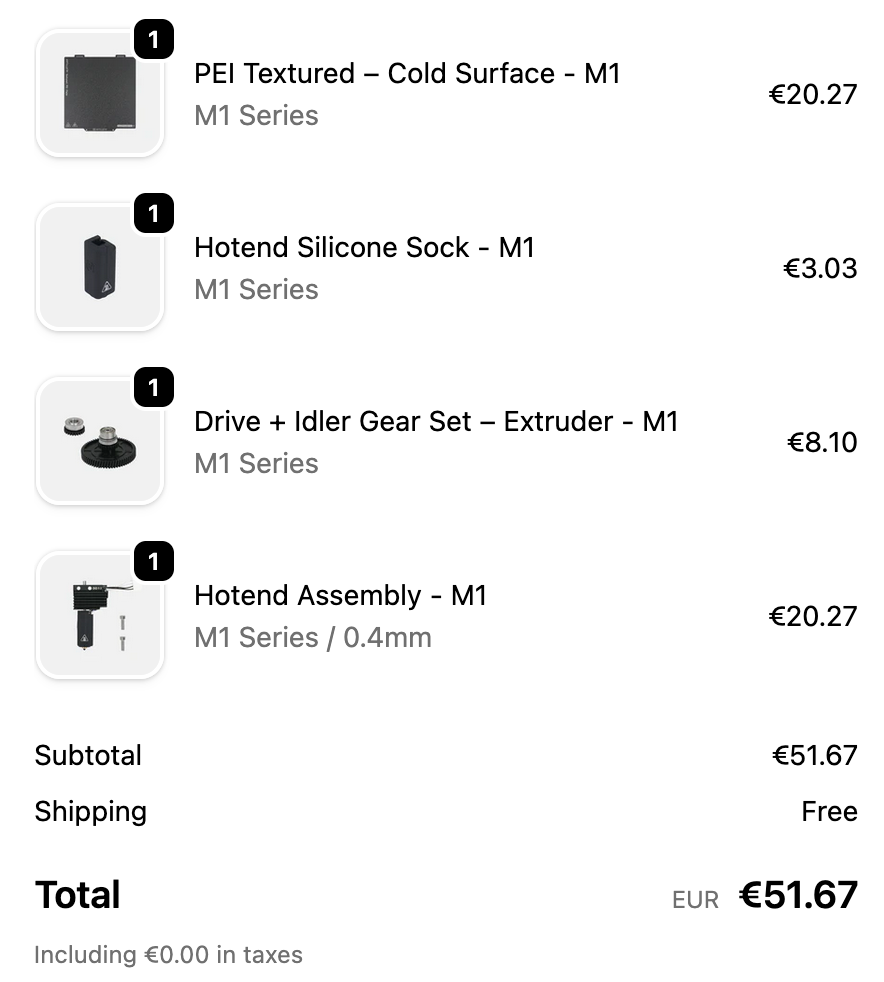Click the PEI Textured plate product thumbnail
The image size is (884, 982).
(99, 93)
